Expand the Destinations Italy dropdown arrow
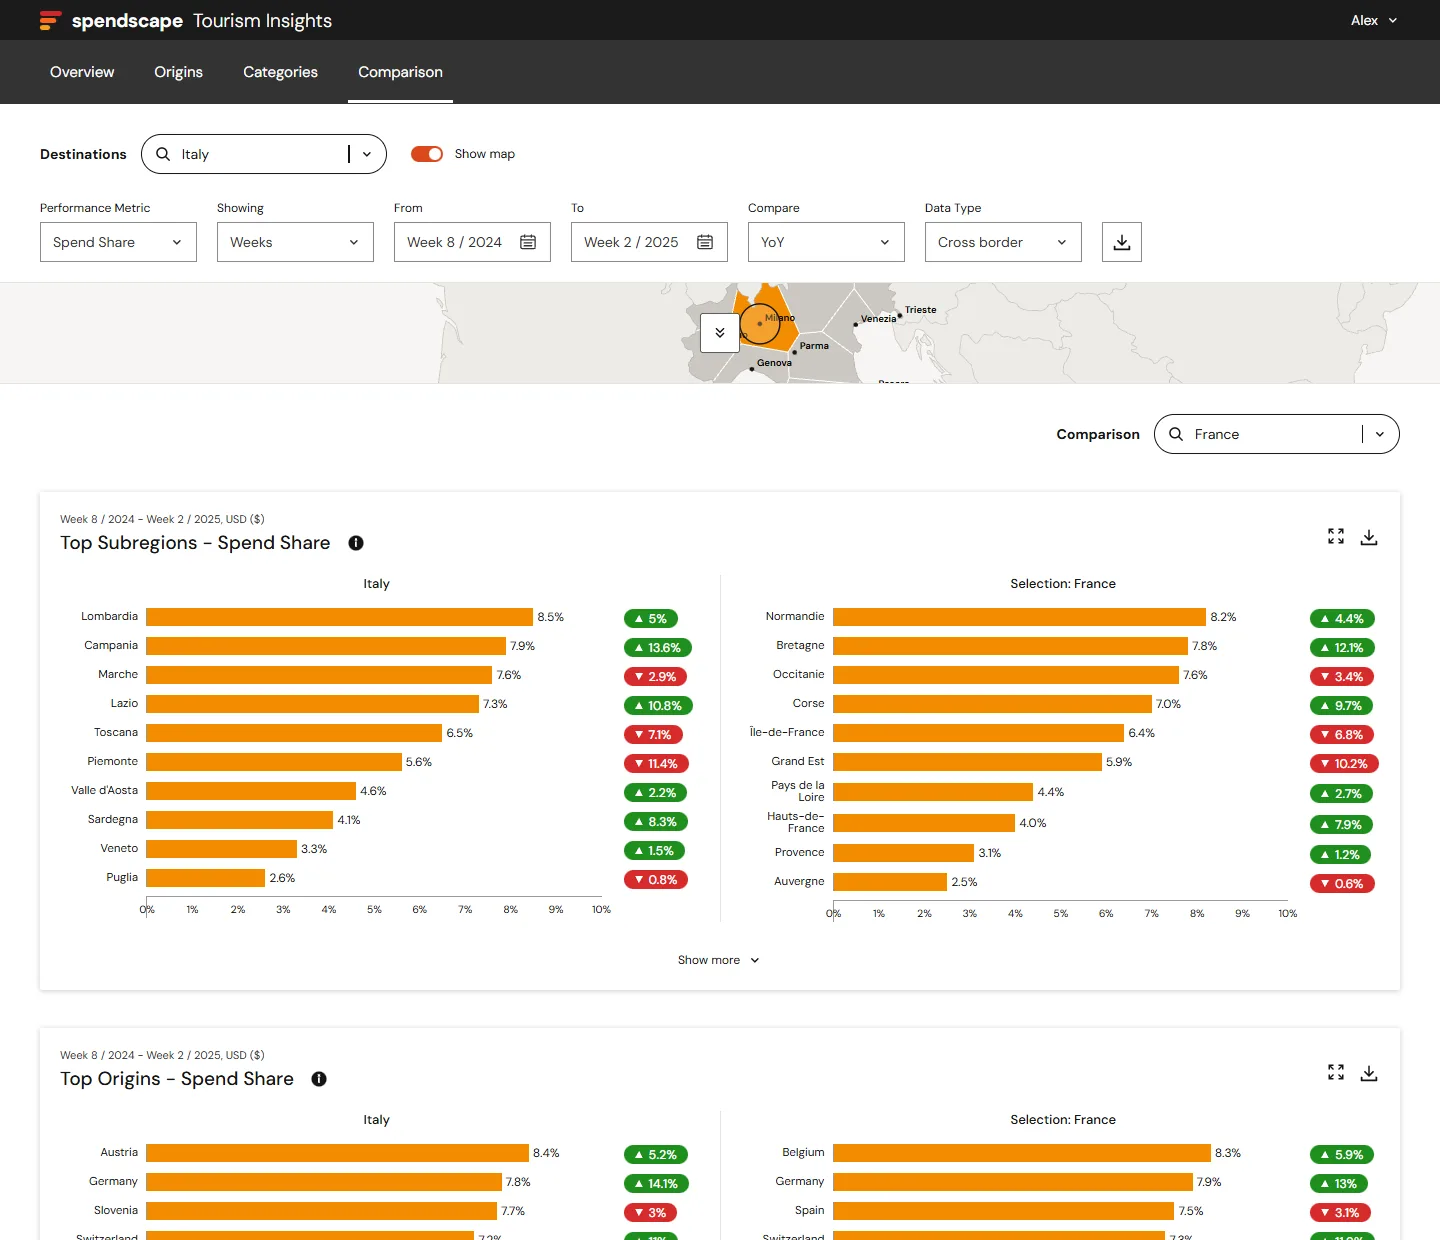Screen dimensions: 1440x1240 367,154
